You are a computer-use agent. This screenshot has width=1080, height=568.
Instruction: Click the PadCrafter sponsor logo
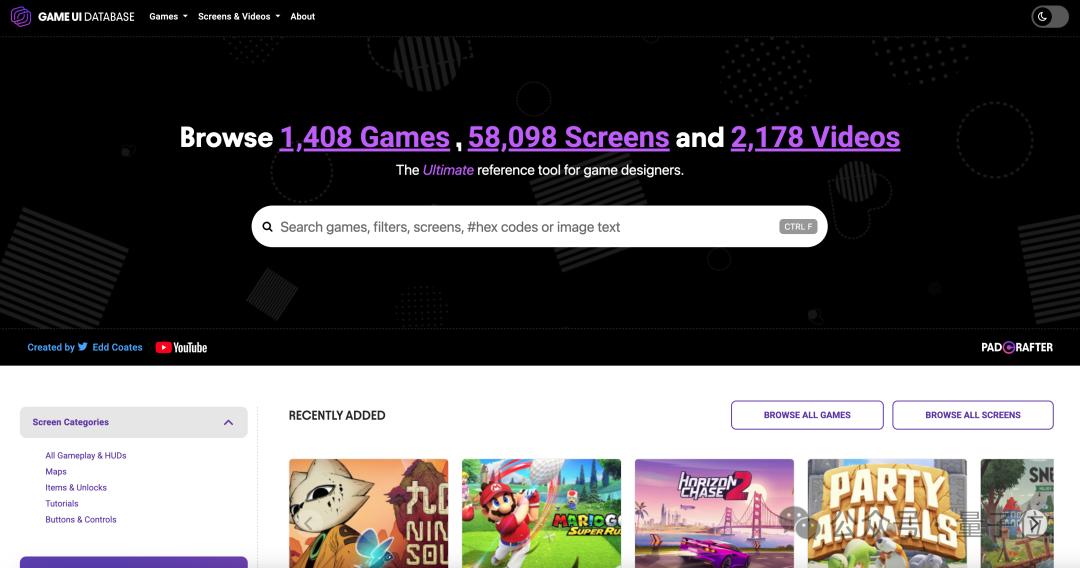point(1017,347)
